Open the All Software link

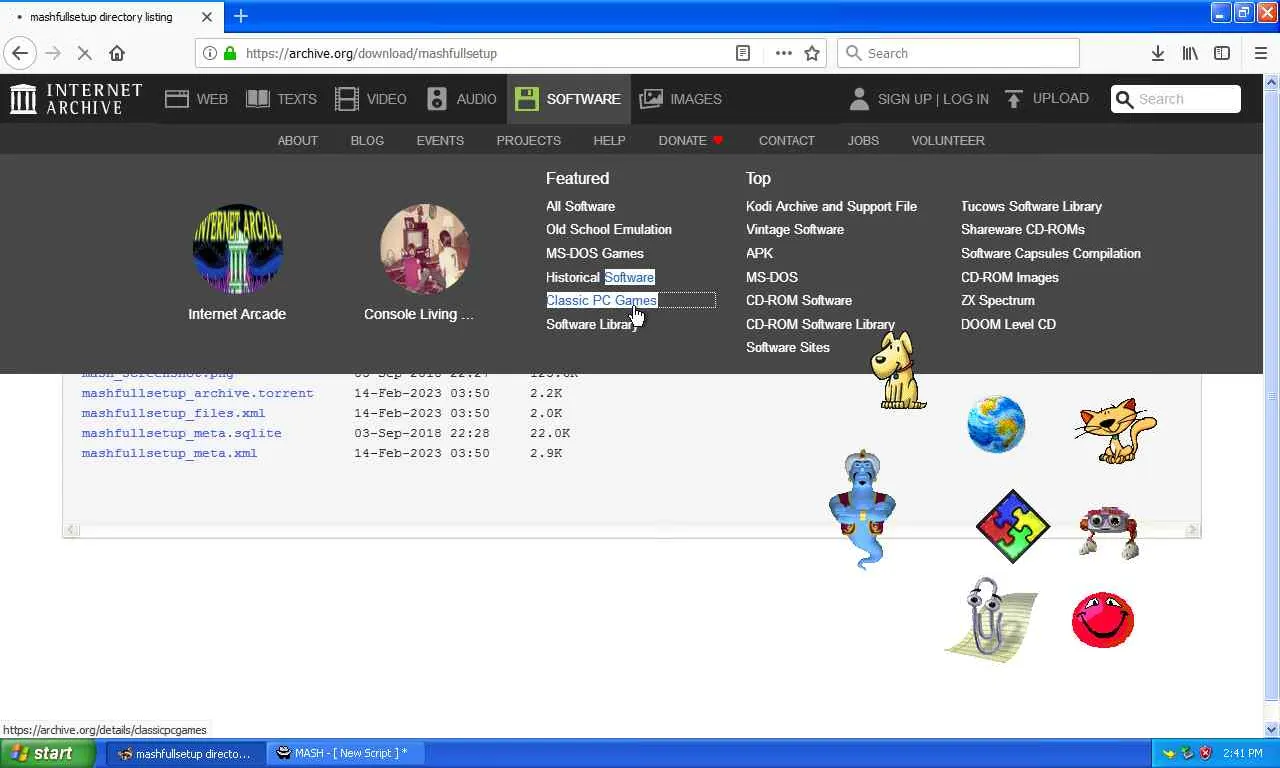coord(580,206)
